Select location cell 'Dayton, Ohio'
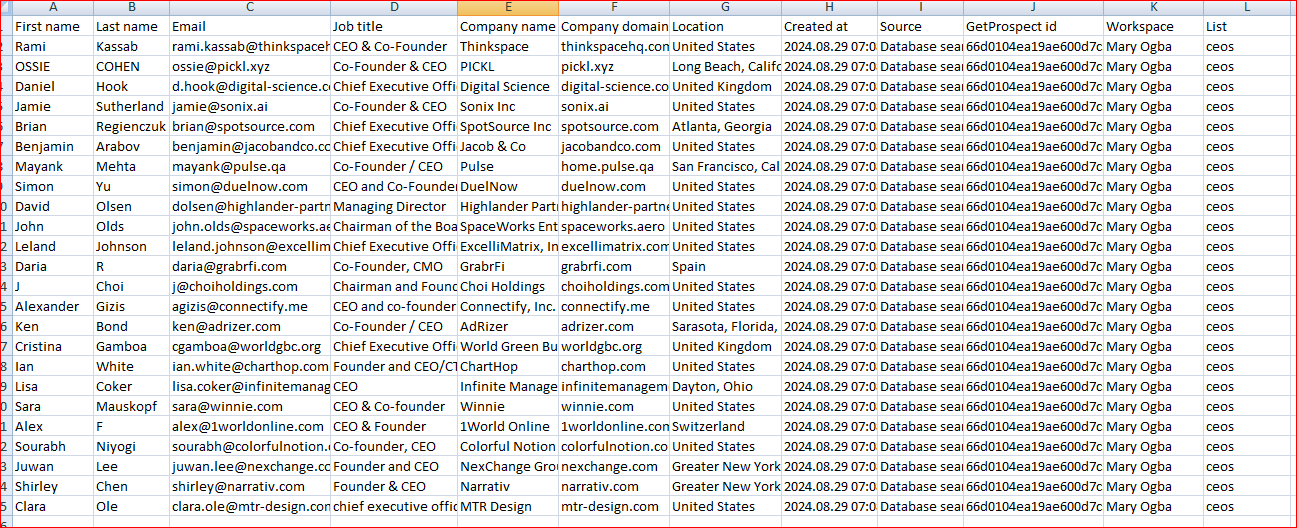The width and height of the screenshot is (1297, 528). pyautogui.click(x=725, y=386)
